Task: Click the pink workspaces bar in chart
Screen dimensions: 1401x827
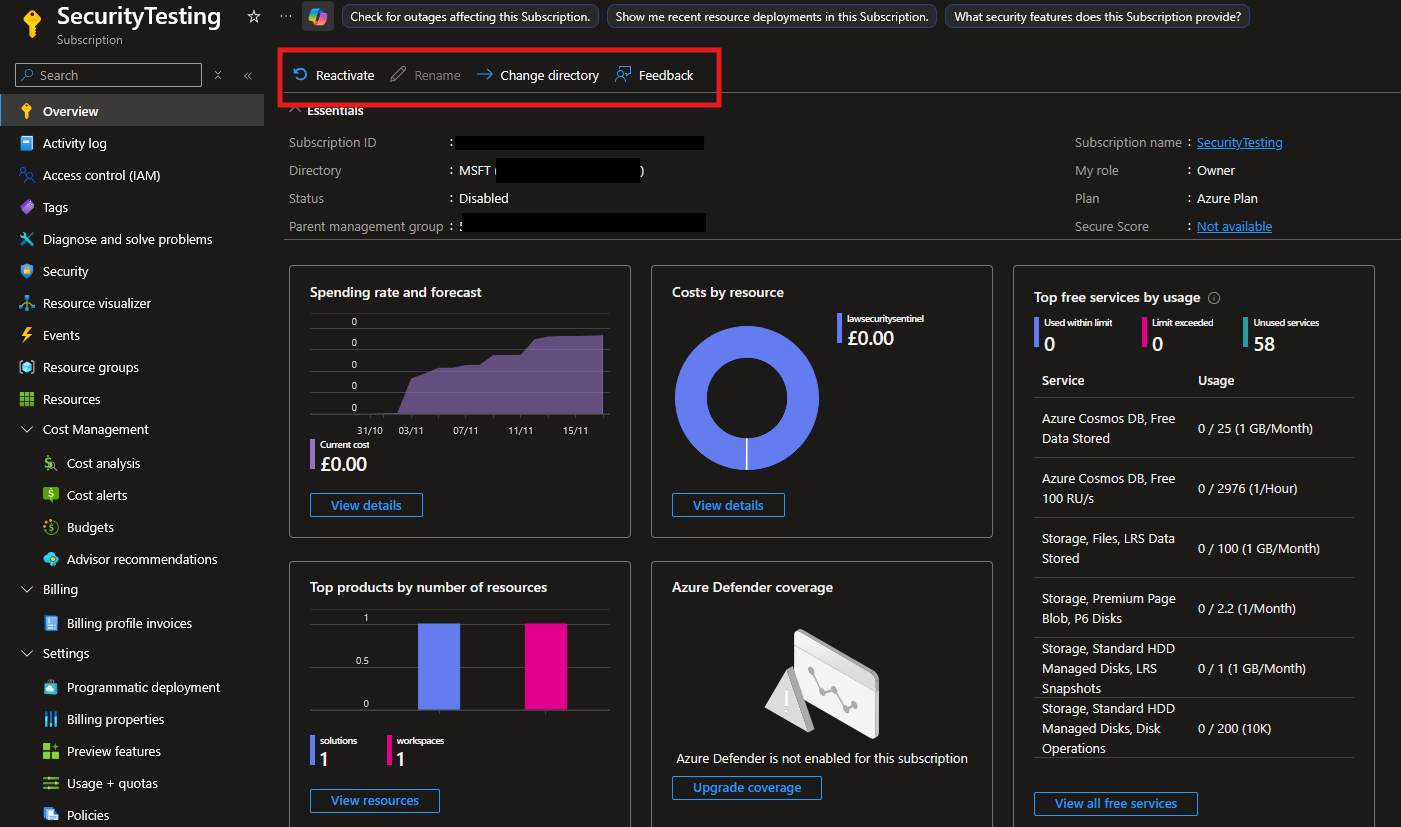Action: click(x=546, y=666)
